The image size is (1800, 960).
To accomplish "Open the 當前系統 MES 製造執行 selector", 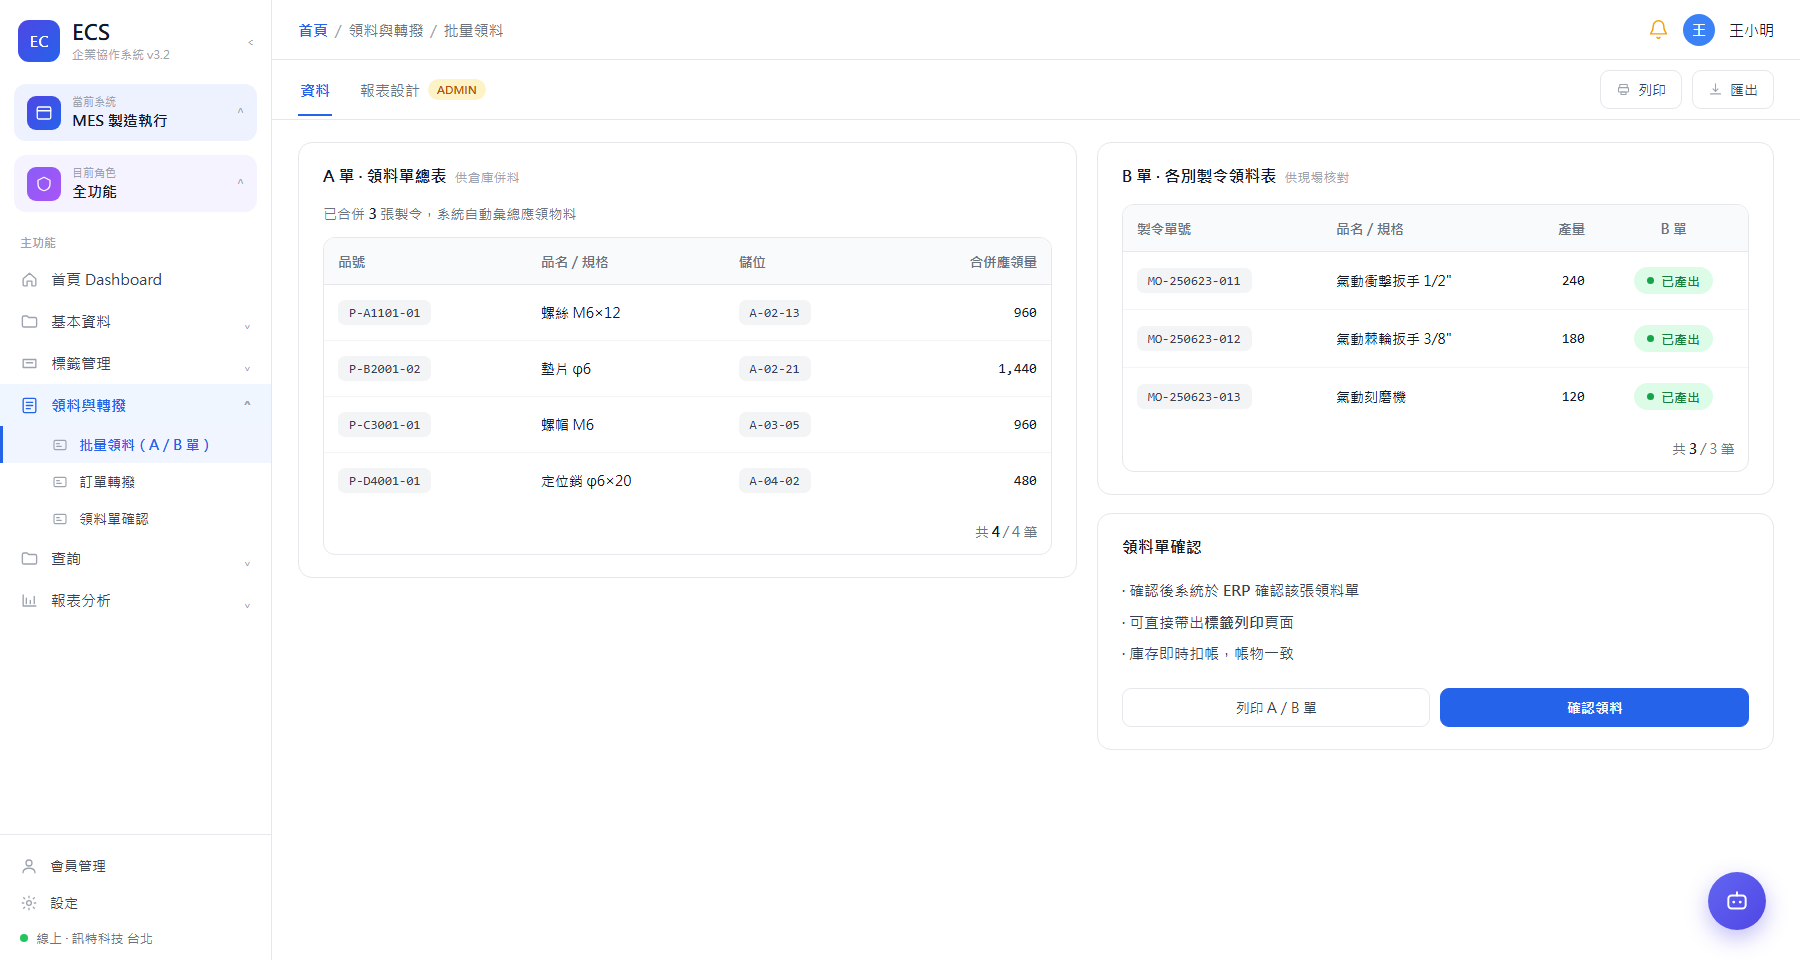I will click(135, 113).
